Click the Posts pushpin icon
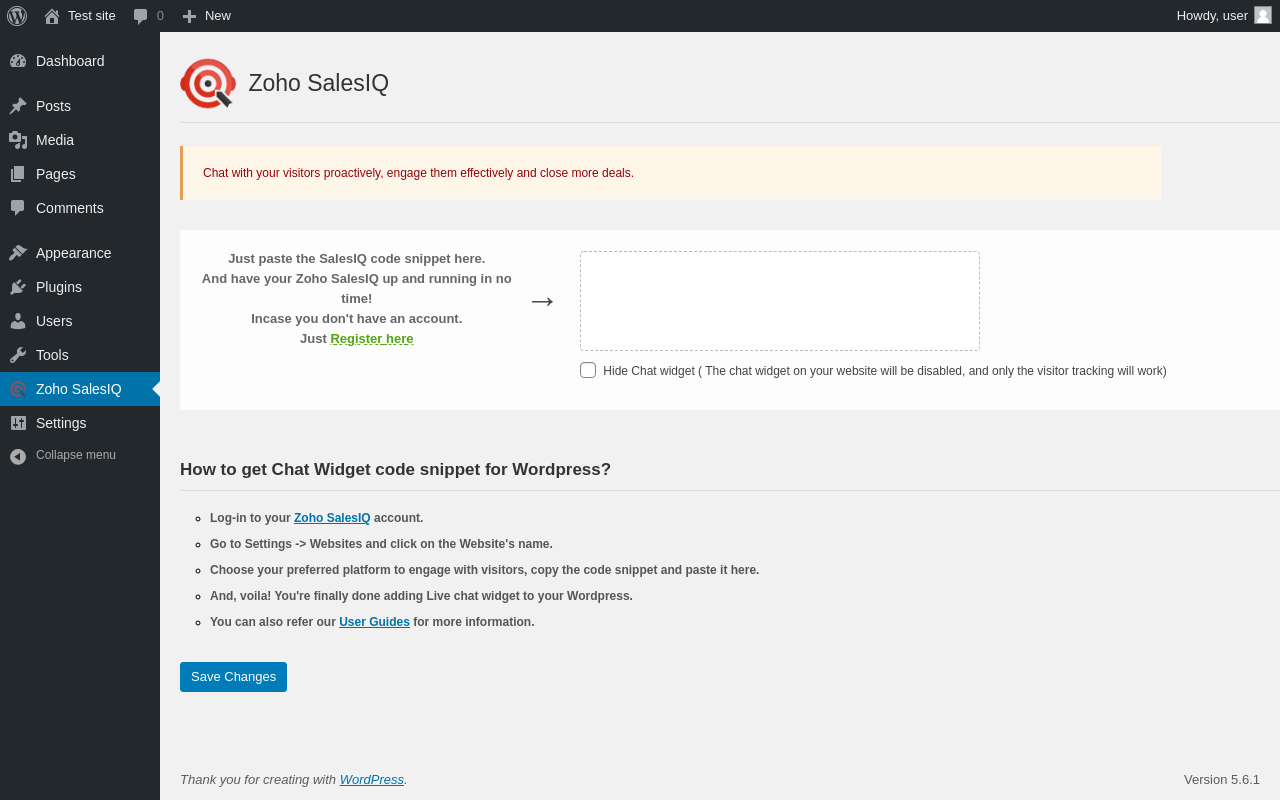1280x800 pixels. coord(18,106)
